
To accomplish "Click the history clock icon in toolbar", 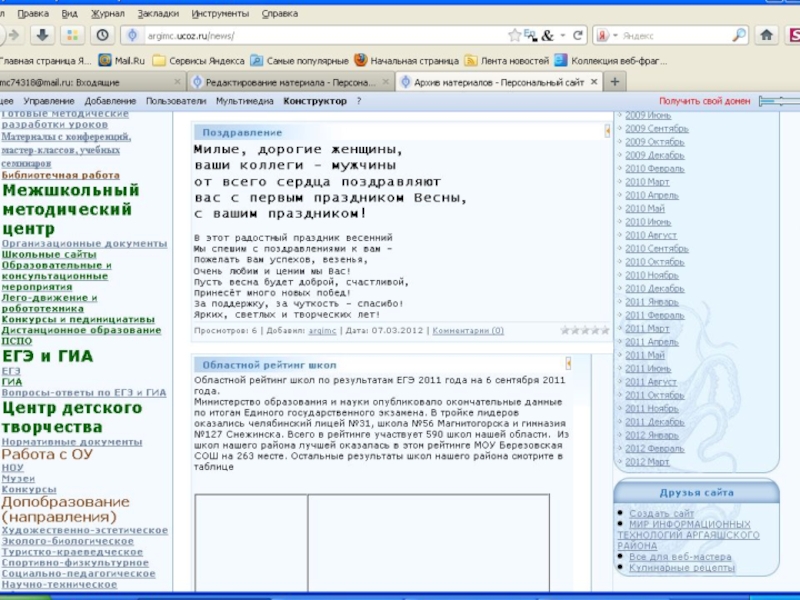I will pos(103,35).
